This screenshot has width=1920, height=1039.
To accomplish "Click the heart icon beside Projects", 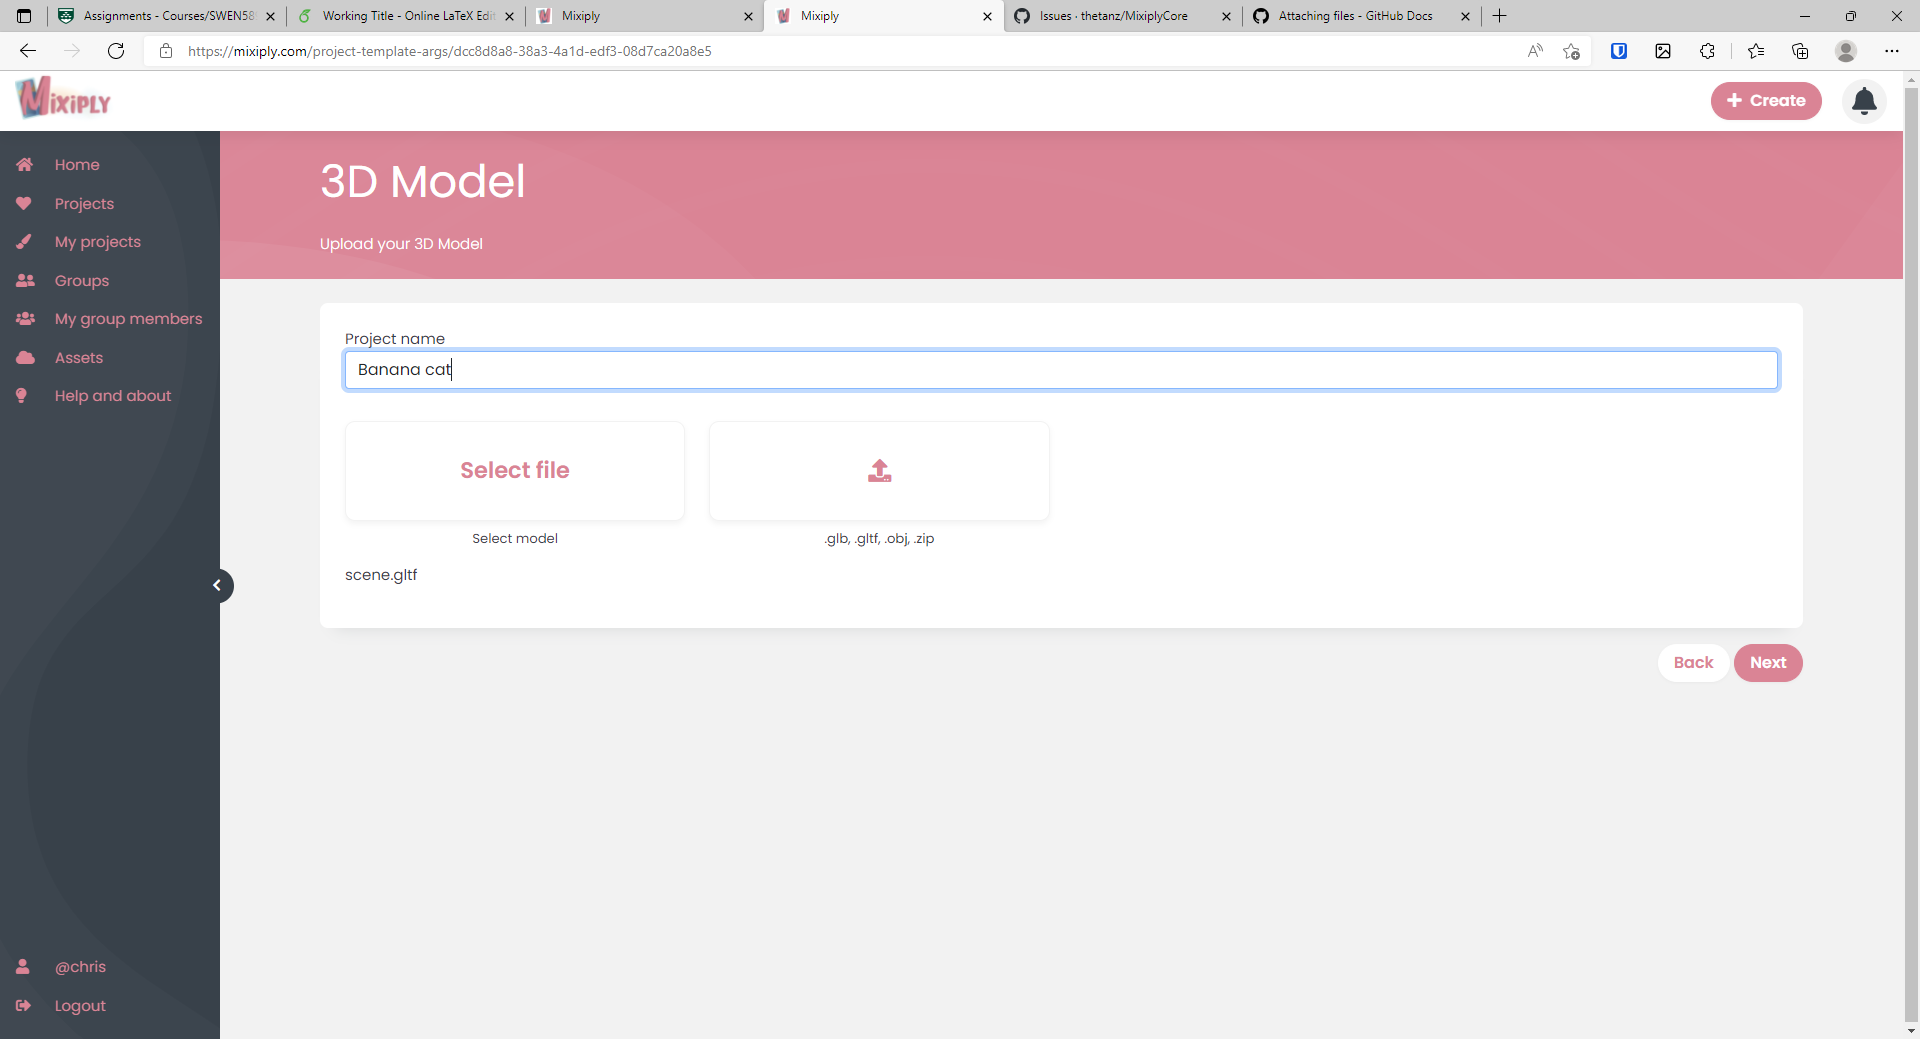I will 24,204.
